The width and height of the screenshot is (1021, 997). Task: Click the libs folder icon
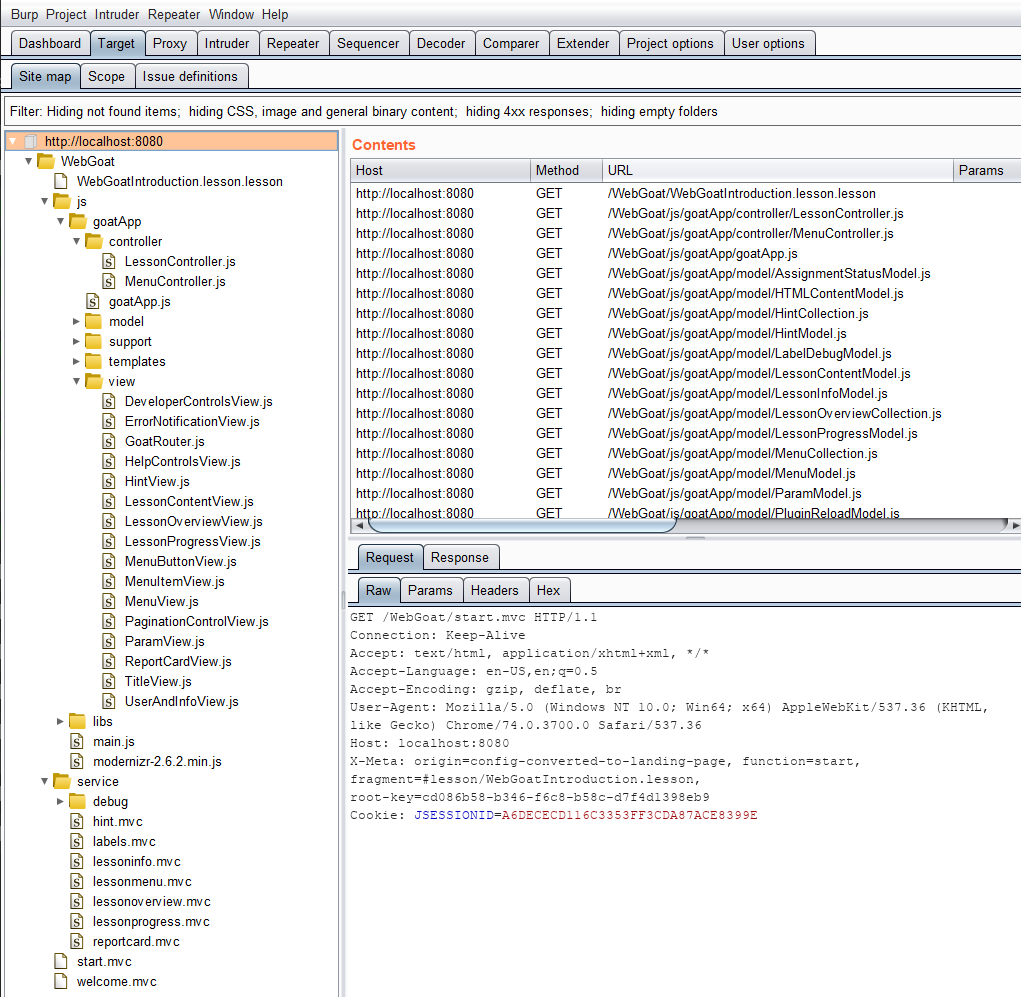[77, 722]
